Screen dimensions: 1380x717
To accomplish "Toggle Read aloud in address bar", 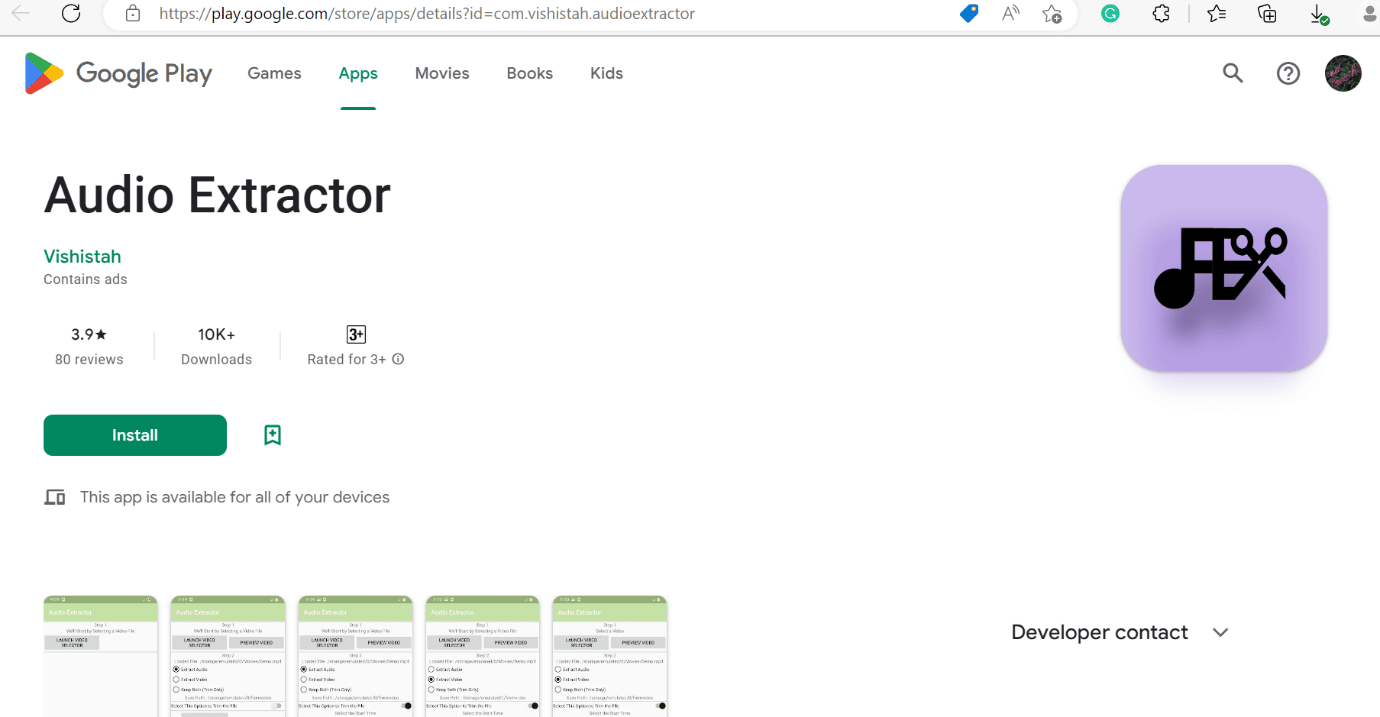I will 1011,14.
